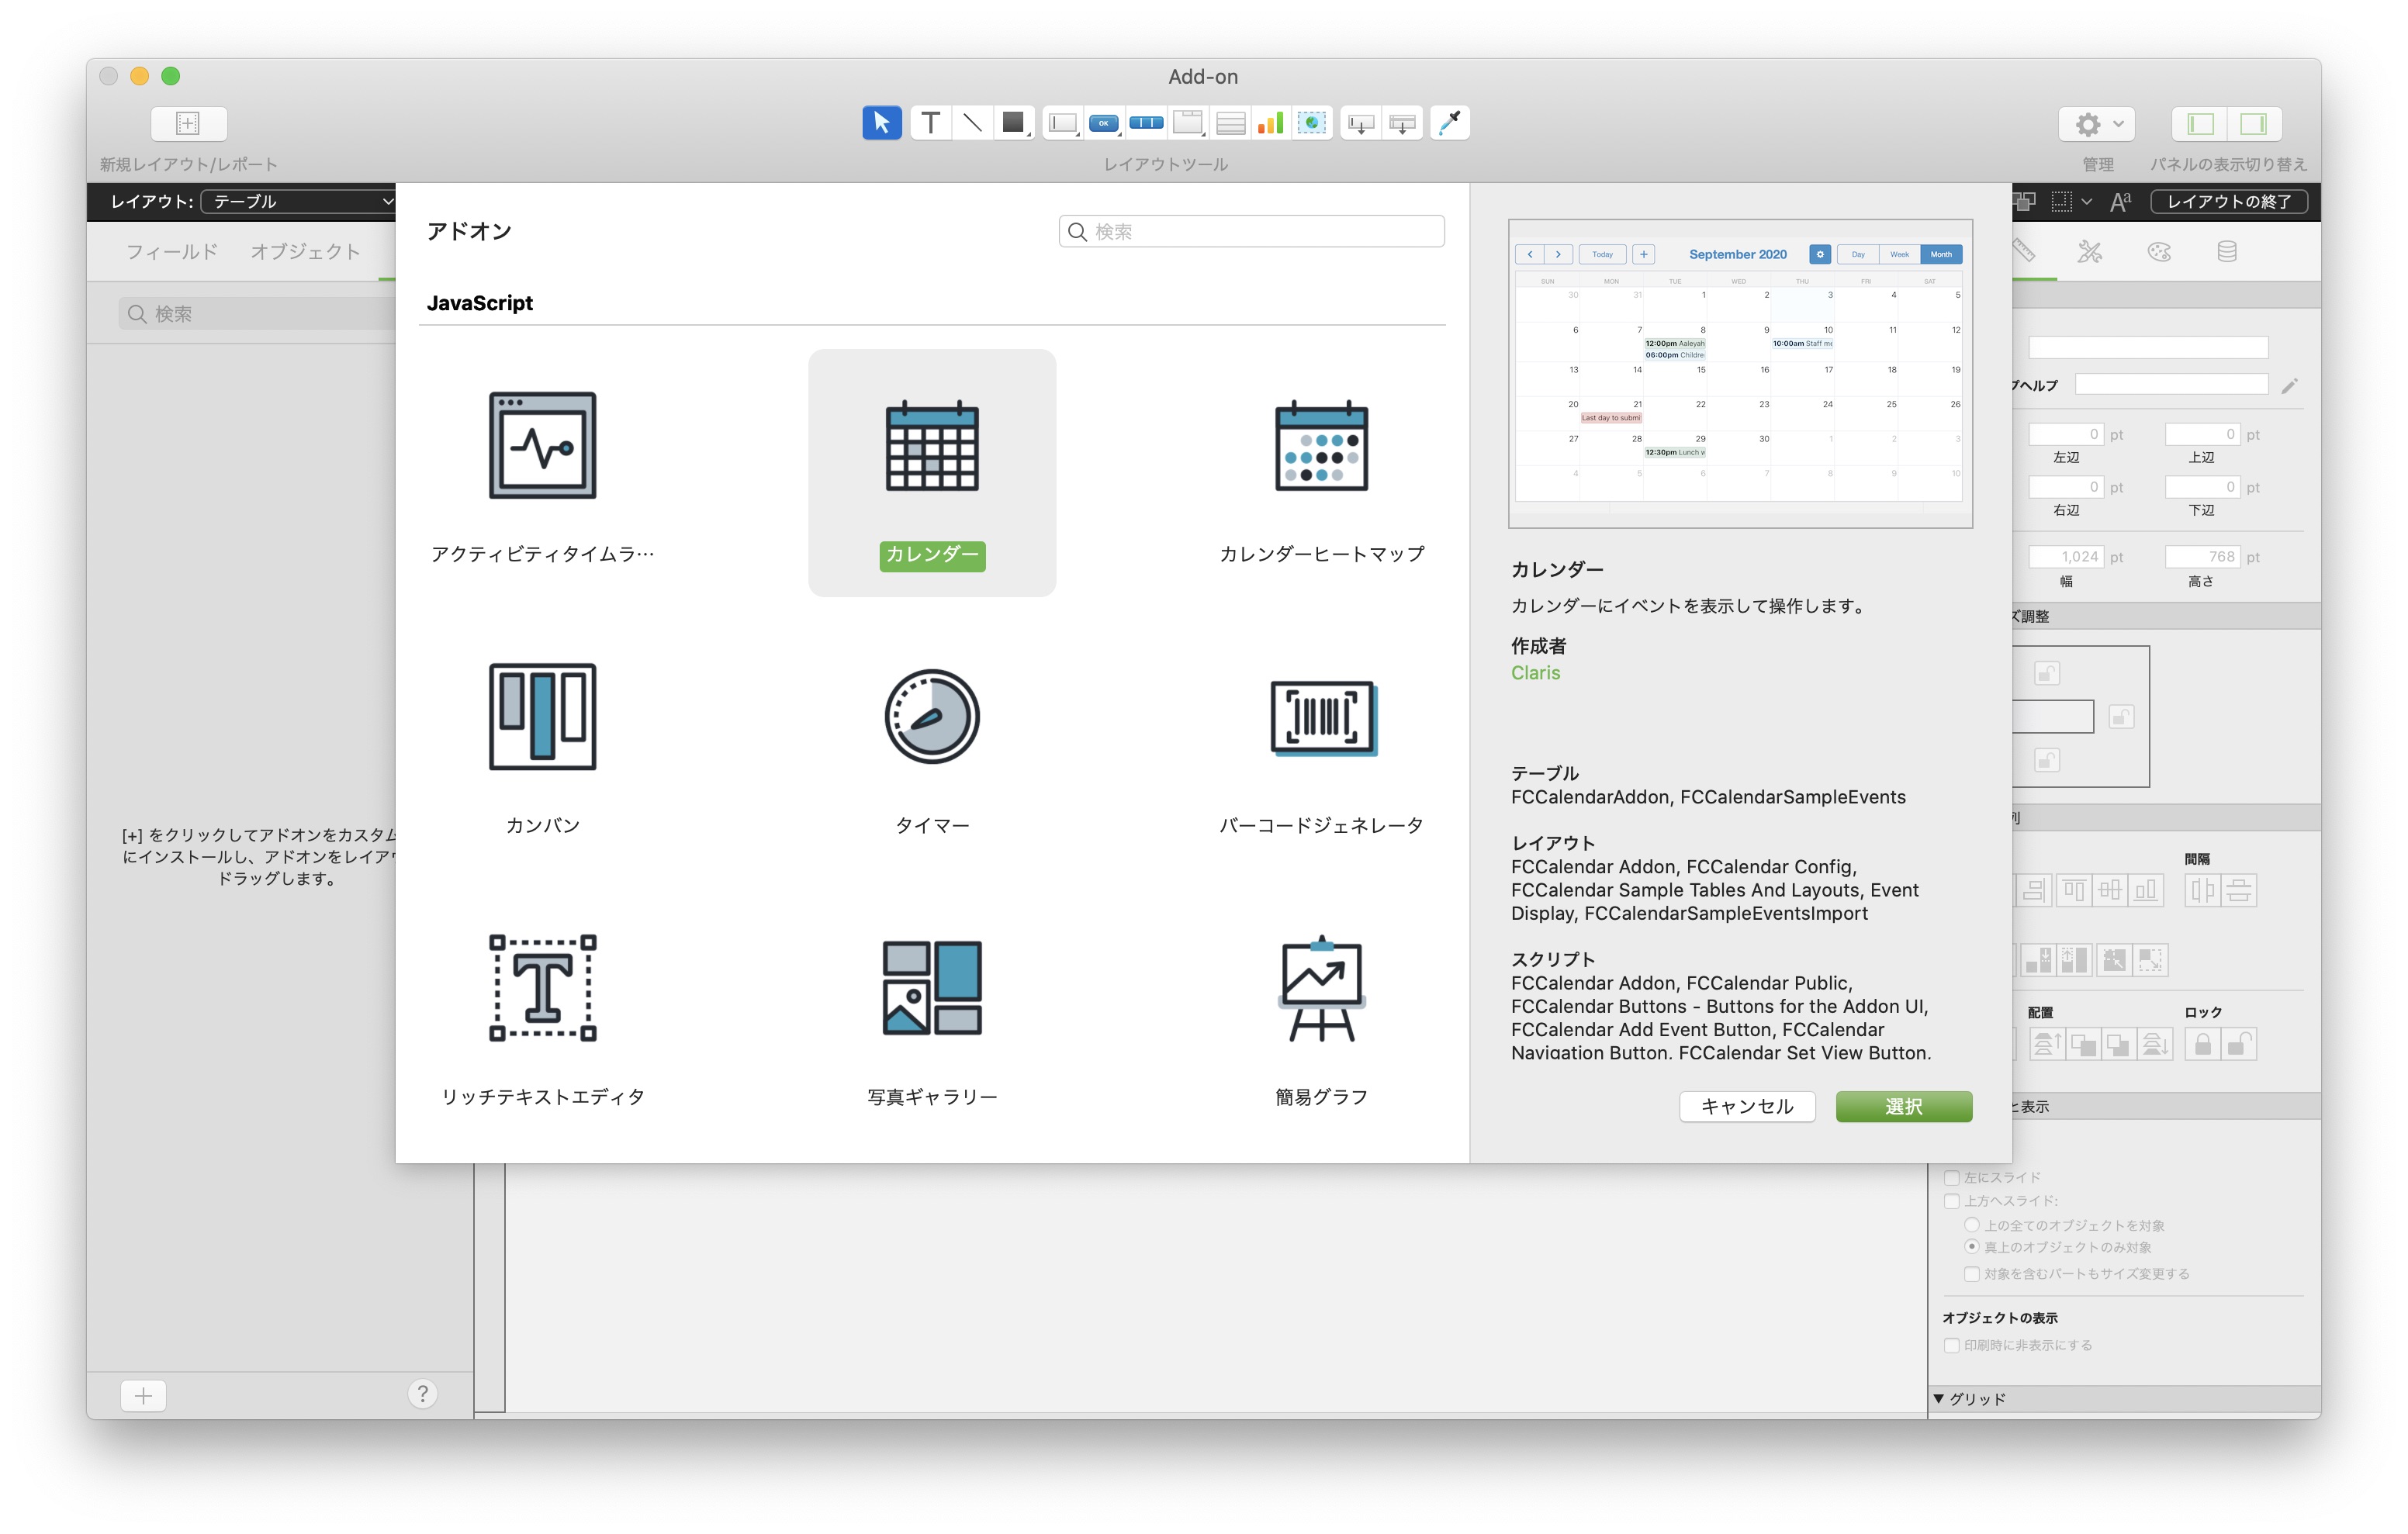Check the 印刷時に非表示にする option
The height and width of the screenshot is (1534, 2408).
(x=1951, y=1345)
